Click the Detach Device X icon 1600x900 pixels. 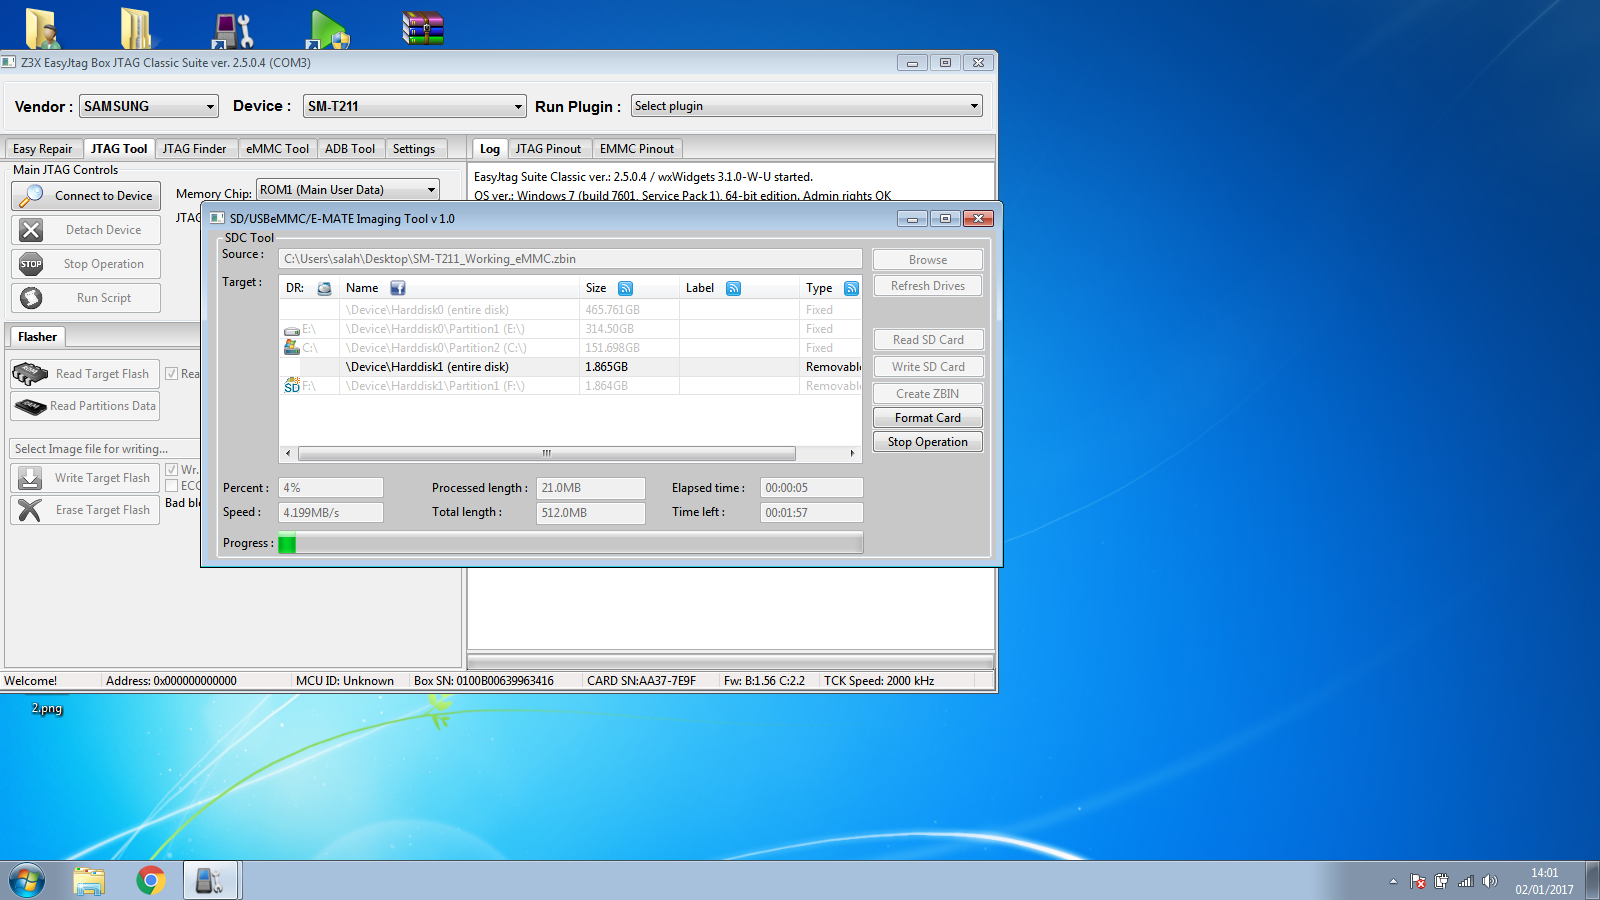pyautogui.click(x=31, y=230)
